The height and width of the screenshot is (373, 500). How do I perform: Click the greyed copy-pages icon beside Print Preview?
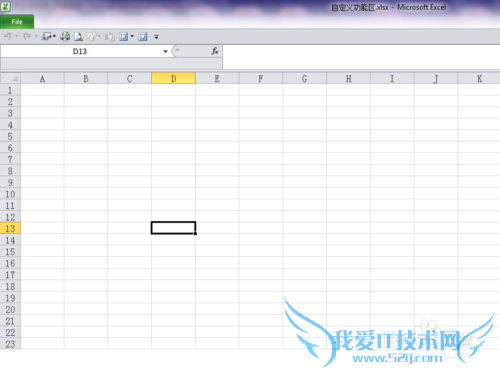[x=92, y=37]
